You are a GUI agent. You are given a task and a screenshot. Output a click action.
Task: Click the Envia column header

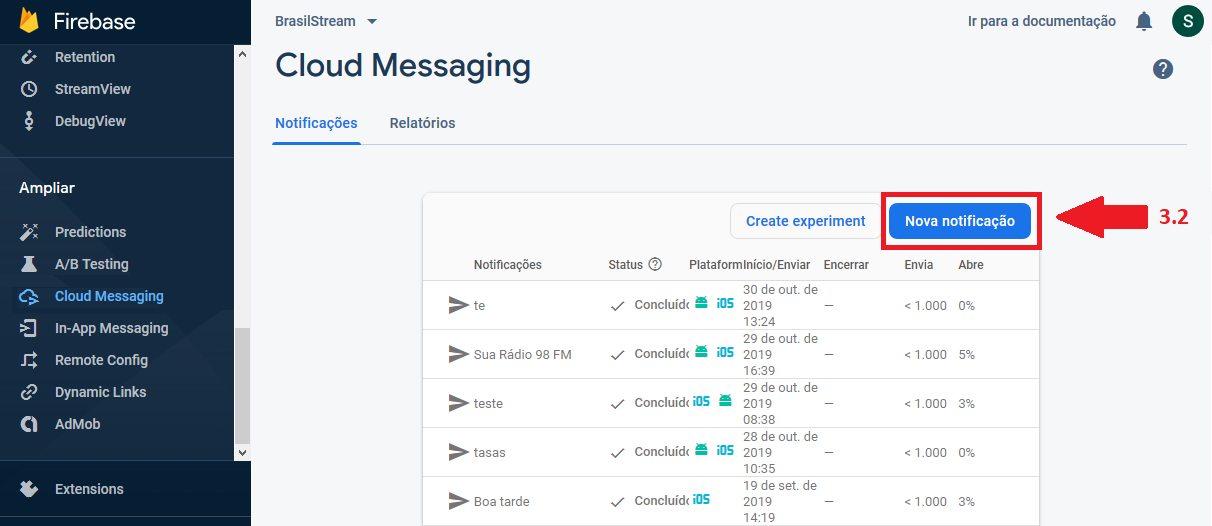point(918,265)
